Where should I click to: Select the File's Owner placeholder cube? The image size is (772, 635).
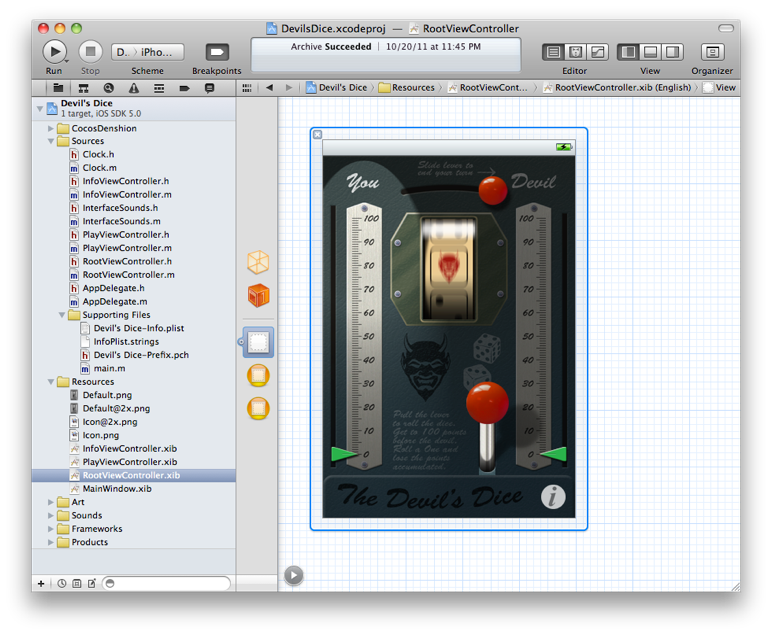click(258, 263)
